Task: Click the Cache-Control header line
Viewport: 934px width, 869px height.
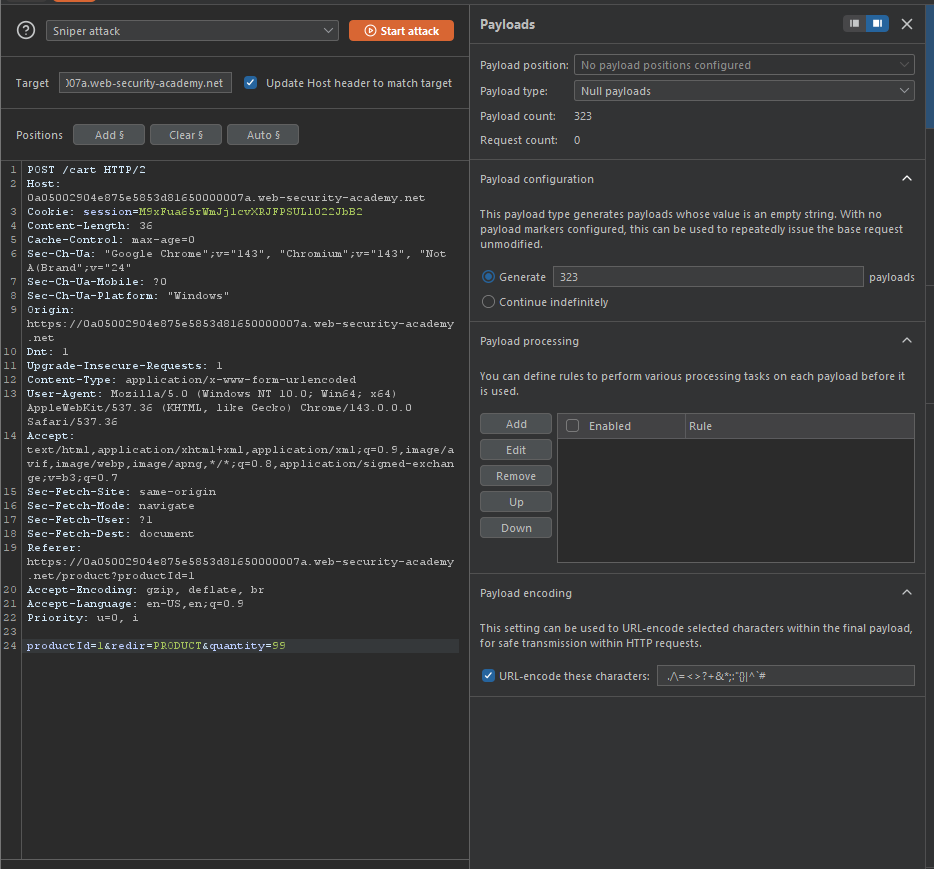Action: [111, 239]
